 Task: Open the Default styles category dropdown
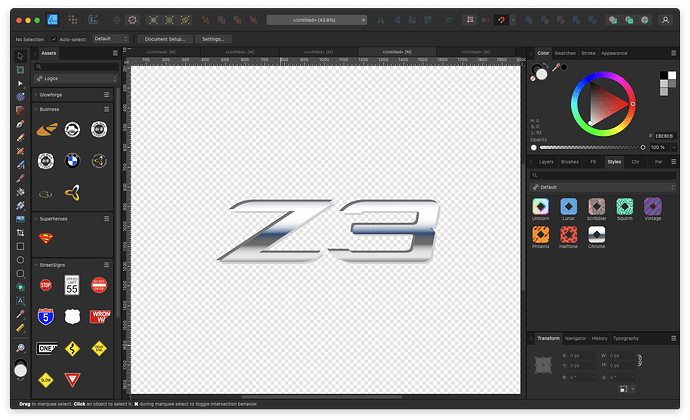click(603, 187)
